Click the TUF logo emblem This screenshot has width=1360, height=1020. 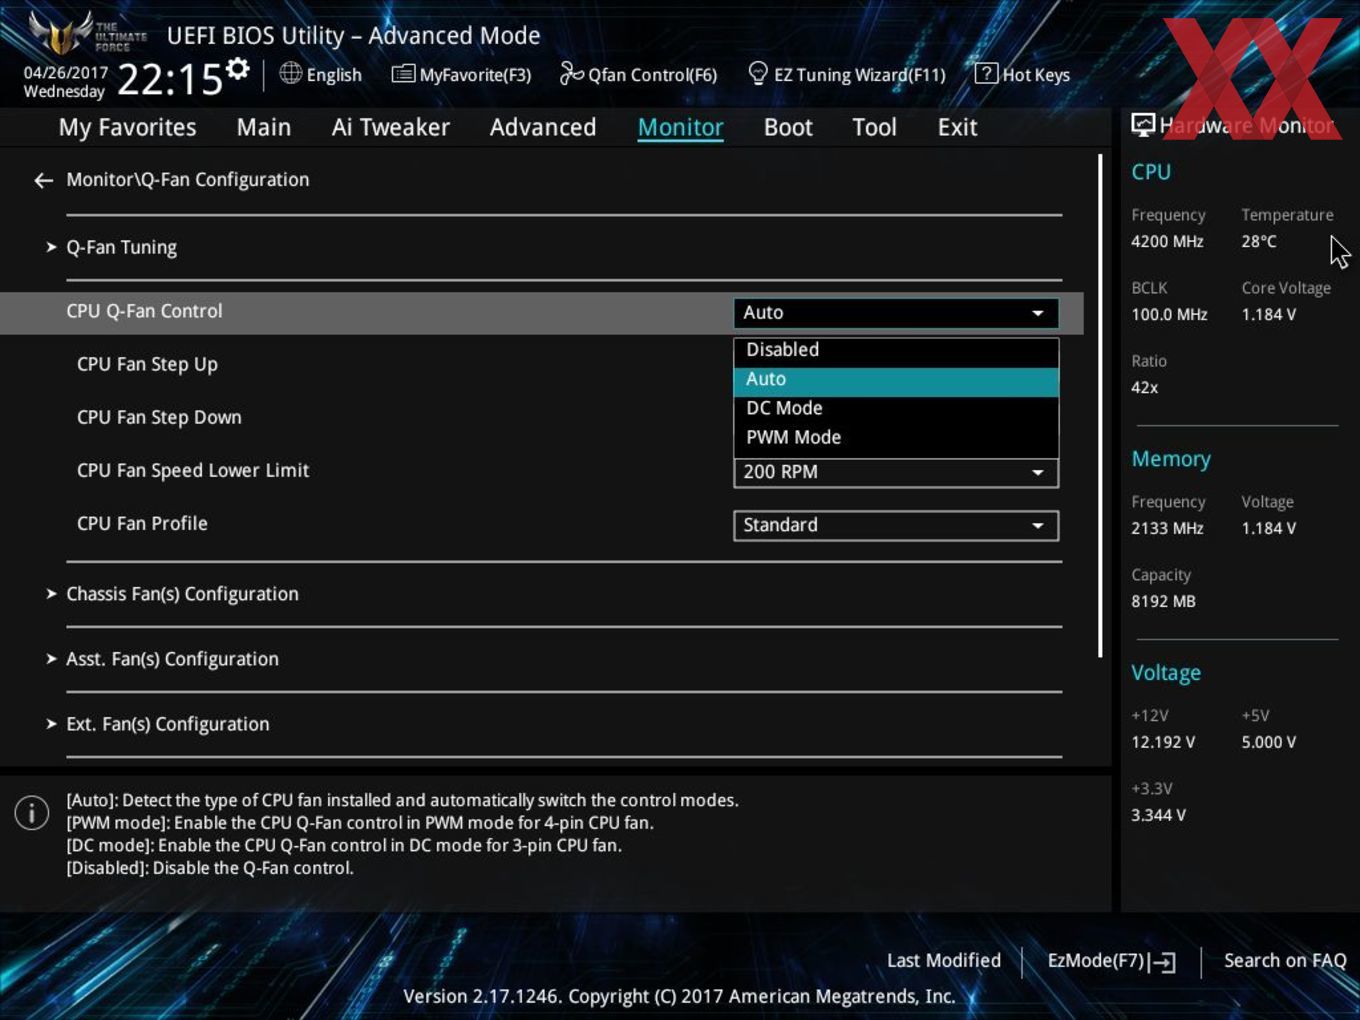[x=61, y=33]
